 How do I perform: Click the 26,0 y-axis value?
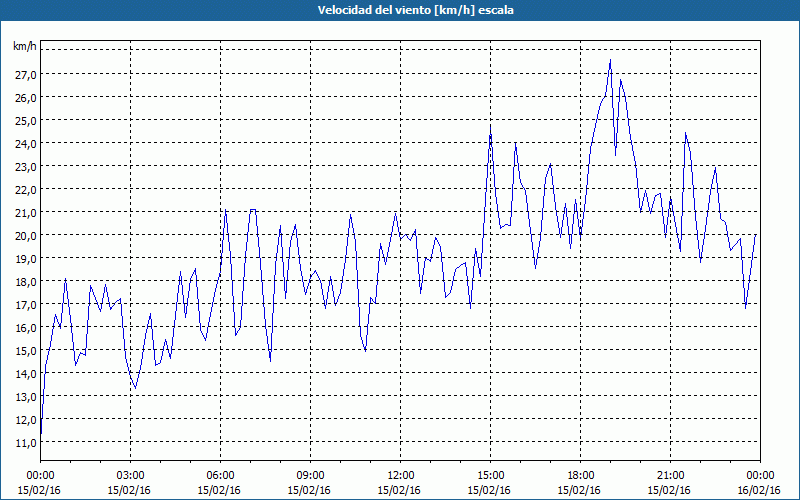click(x=25, y=97)
